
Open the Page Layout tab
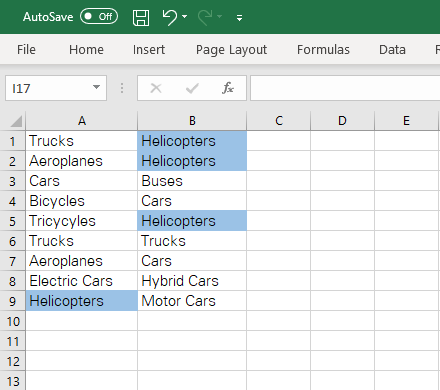[231, 50]
